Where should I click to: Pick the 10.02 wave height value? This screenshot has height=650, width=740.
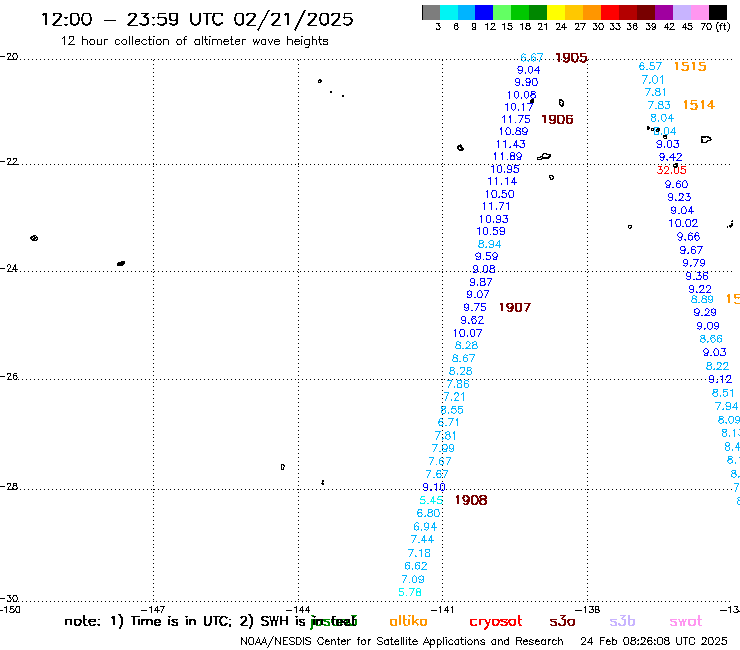pos(683,223)
